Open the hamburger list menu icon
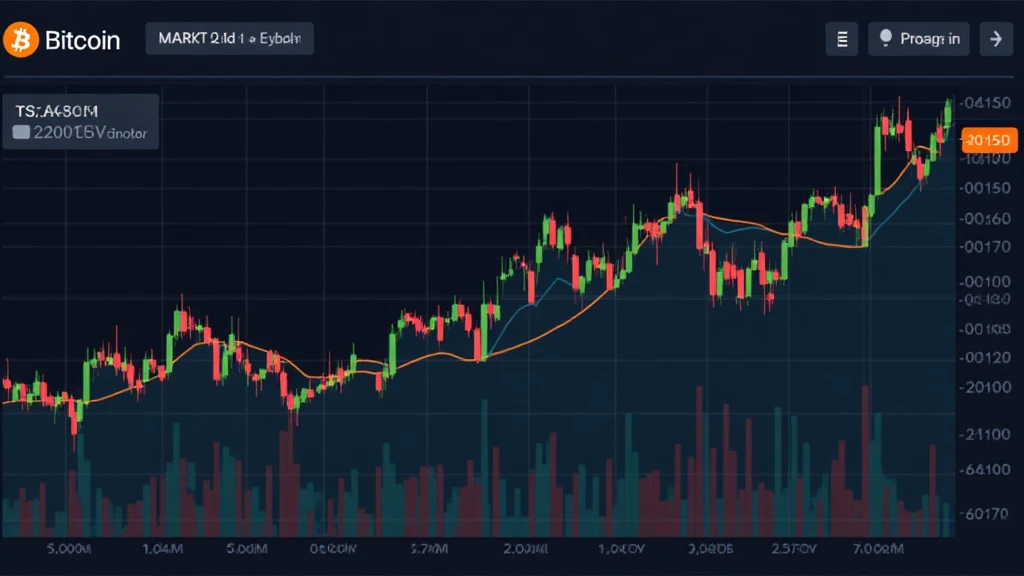 coord(842,39)
